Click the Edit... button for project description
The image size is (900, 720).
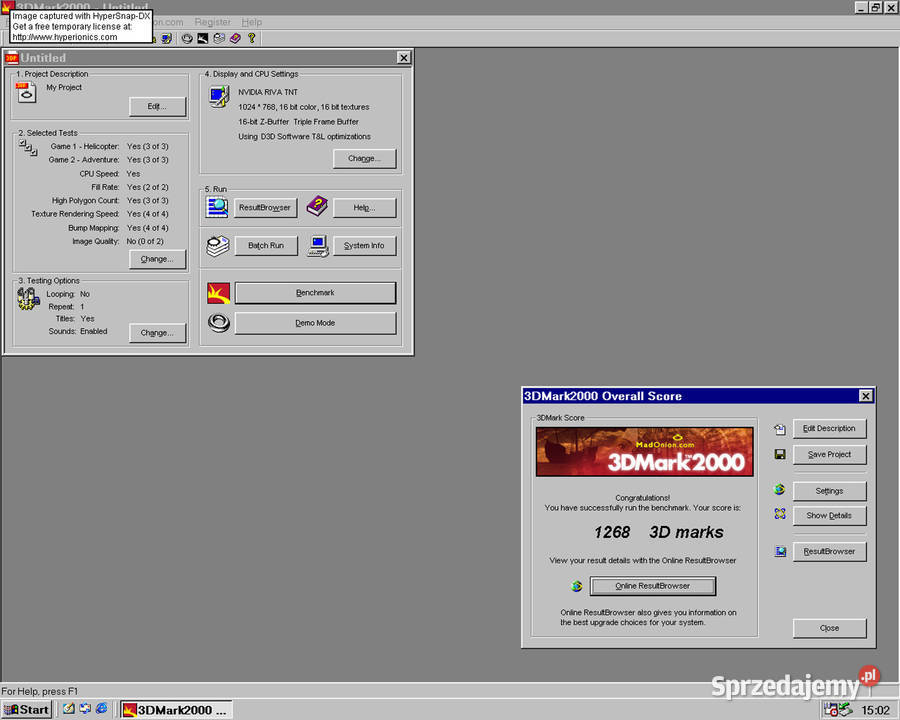157,106
